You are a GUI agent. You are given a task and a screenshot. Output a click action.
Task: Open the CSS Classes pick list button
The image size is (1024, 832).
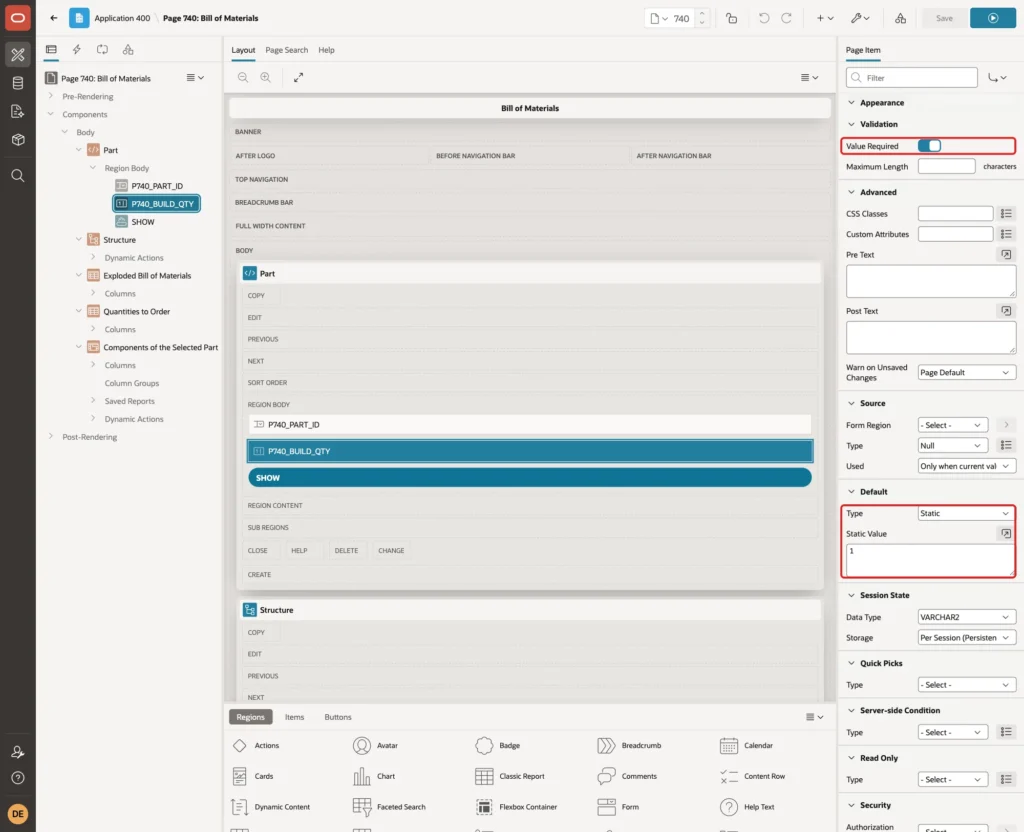(x=1006, y=214)
